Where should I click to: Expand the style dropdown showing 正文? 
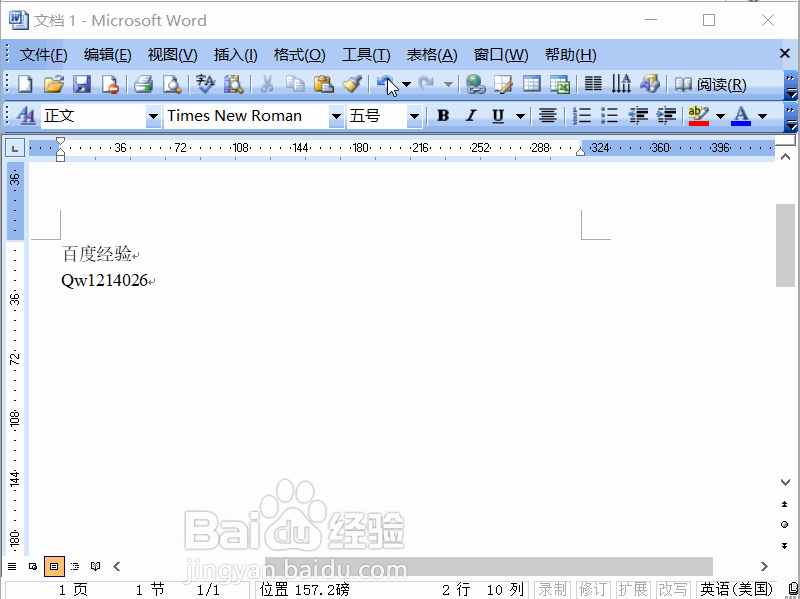tap(153, 116)
